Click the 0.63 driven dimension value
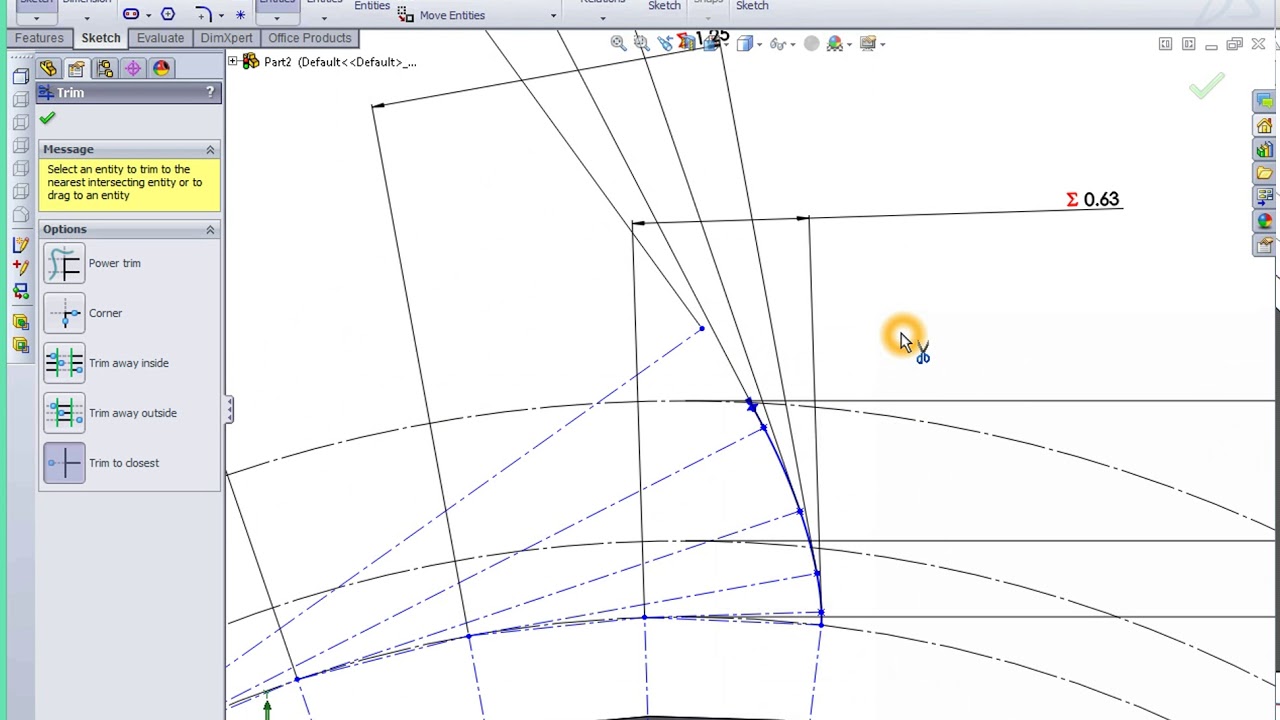Screen dimensions: 1280x720 1100,199
